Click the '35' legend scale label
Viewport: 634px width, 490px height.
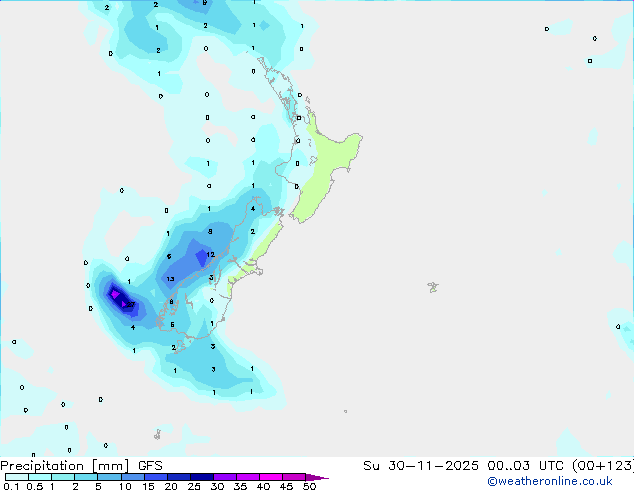point(240,486)
